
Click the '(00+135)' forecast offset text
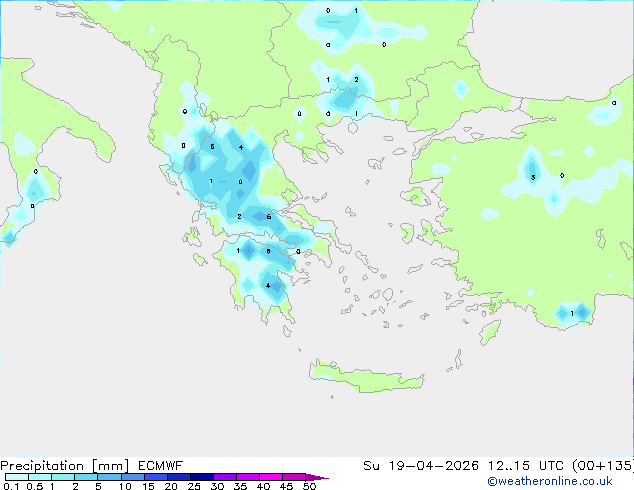603,466
